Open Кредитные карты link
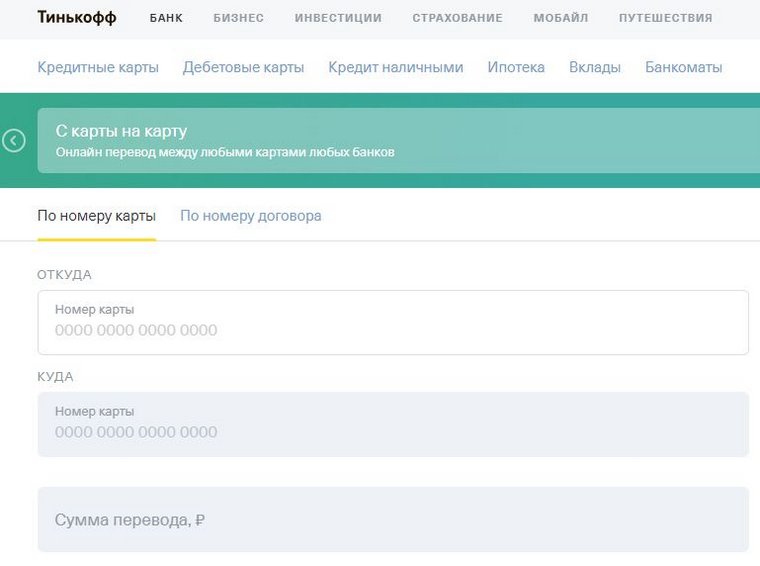The image size is (760, 566). click(x=98, y=67)
